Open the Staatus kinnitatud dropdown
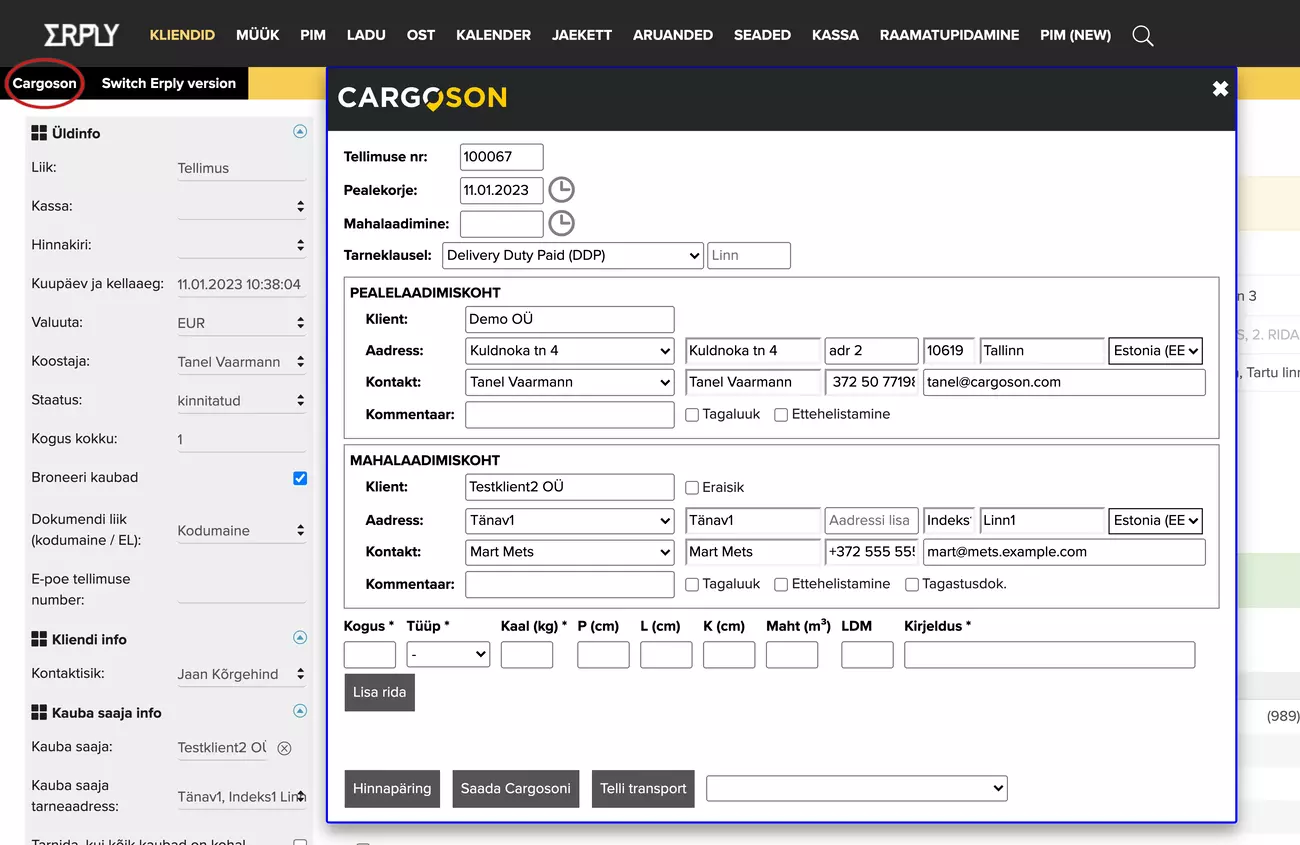 tap(242, 401)
